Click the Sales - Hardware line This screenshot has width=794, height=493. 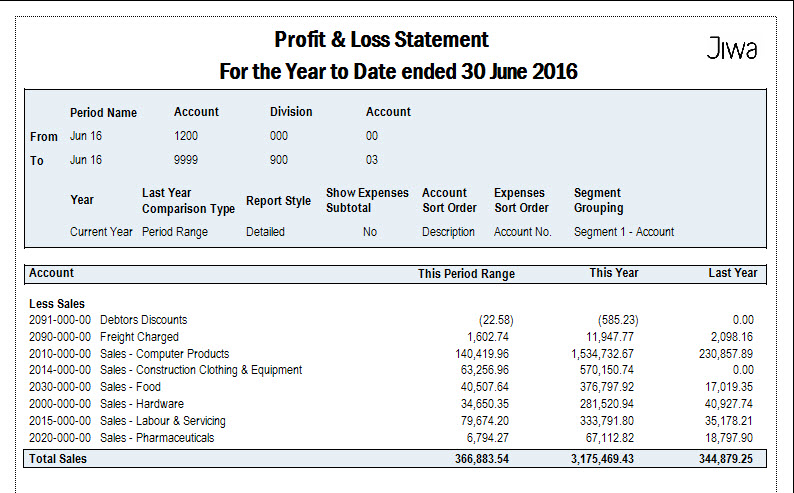click(x=391, y=404)
